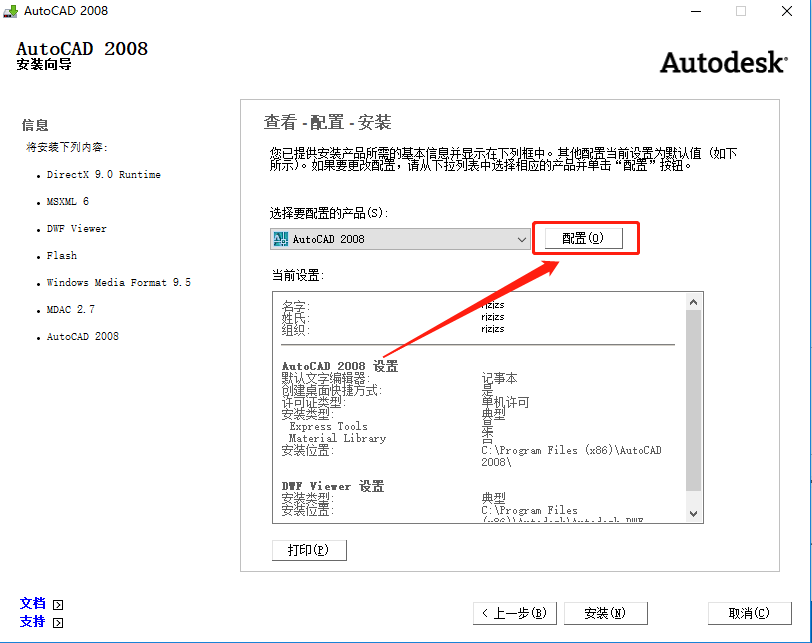Click the settings scrollbar down arrow
This screenshot has width=812, height=643.
pos(693,514)
